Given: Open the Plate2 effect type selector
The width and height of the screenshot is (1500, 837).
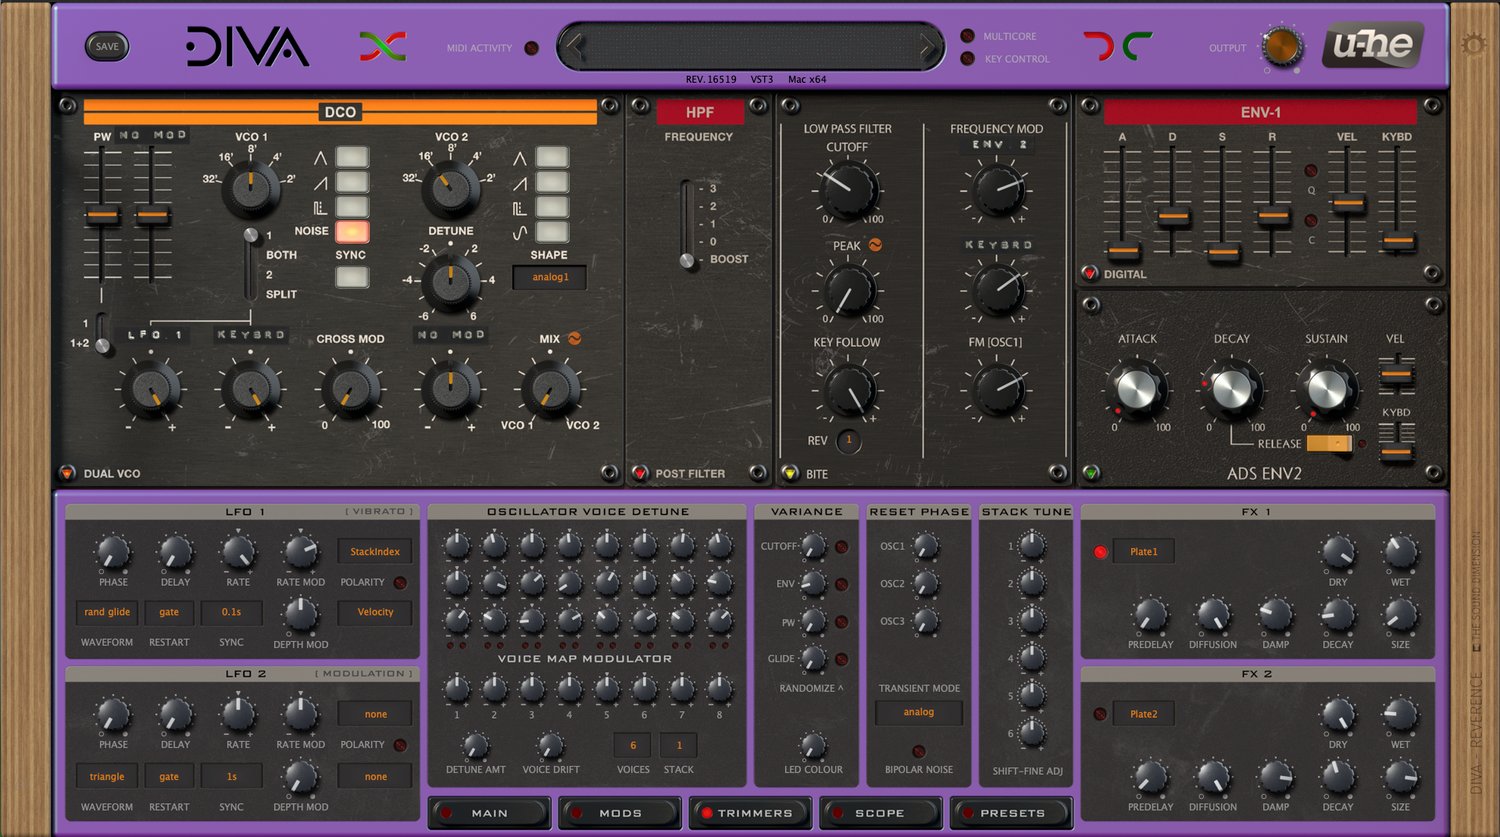Looking at the screenshot, I should [1143, 714].
